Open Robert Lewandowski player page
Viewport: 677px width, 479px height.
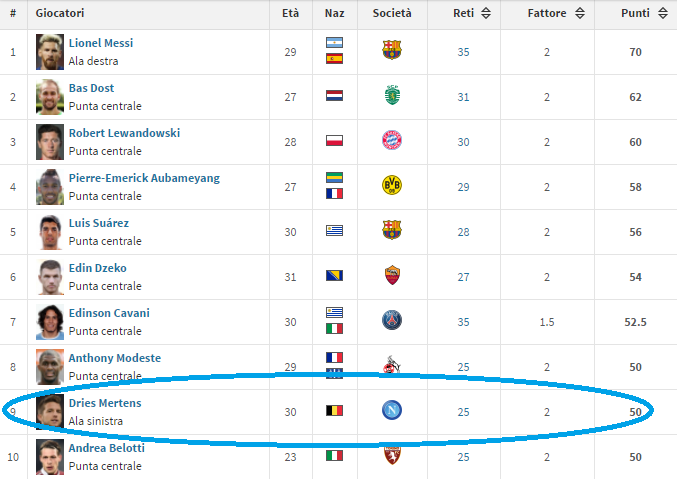[x=124, y=133]
